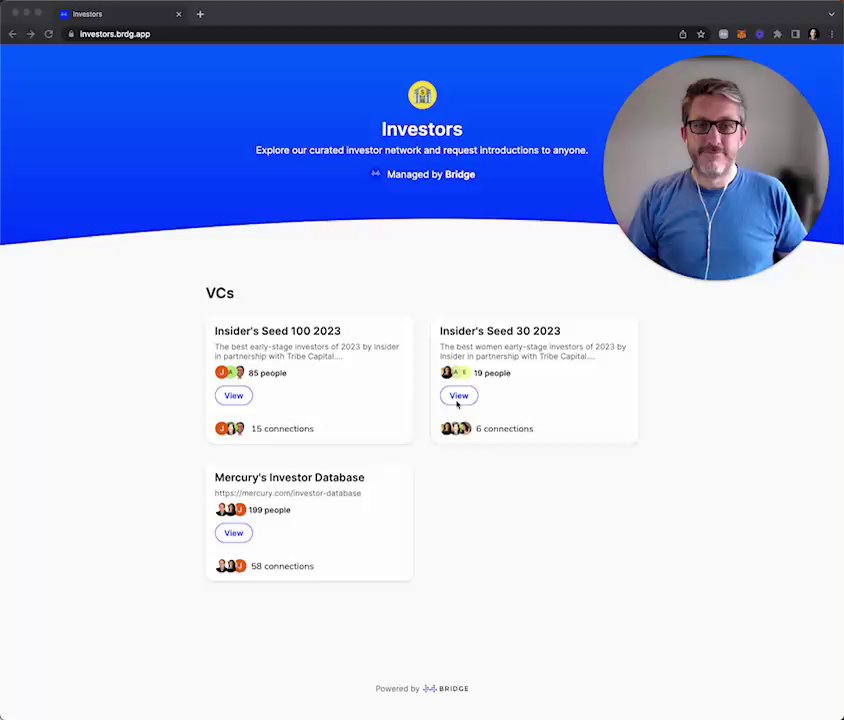The width and height of the screenshot is (844, 720).
Task: Open the Extensions puzzle menu
Action: click(777, 34)
